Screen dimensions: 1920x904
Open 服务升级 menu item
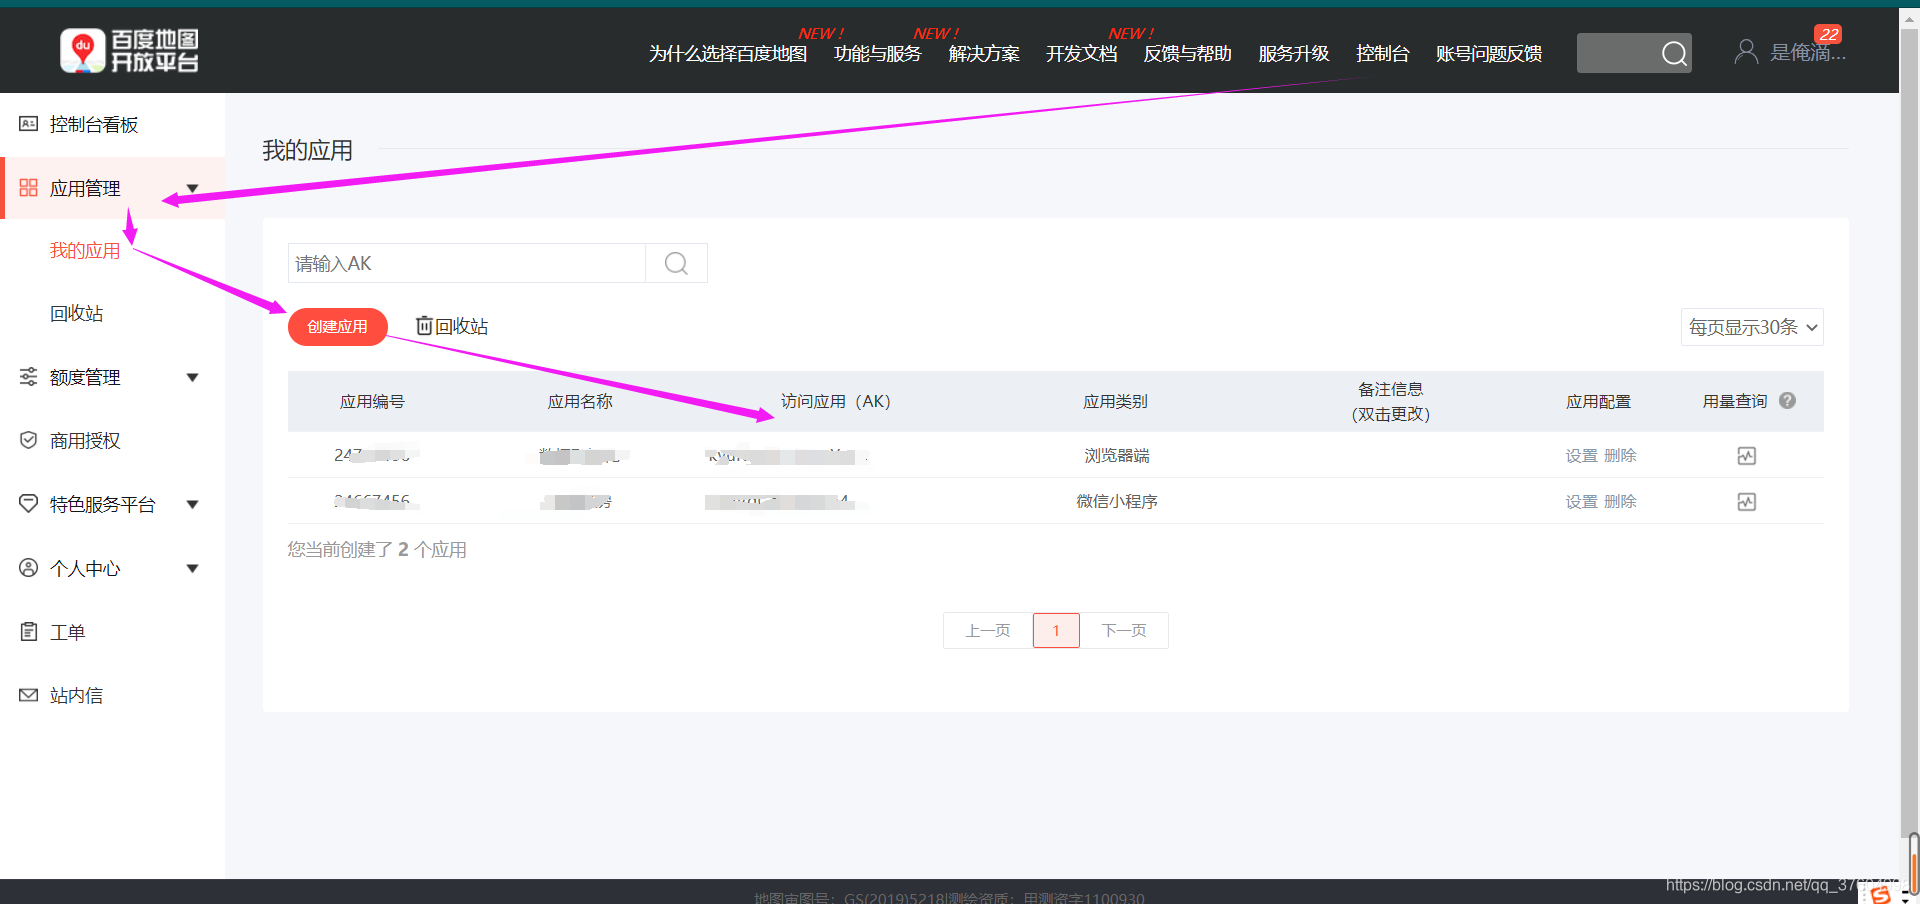coord(1293,53)
